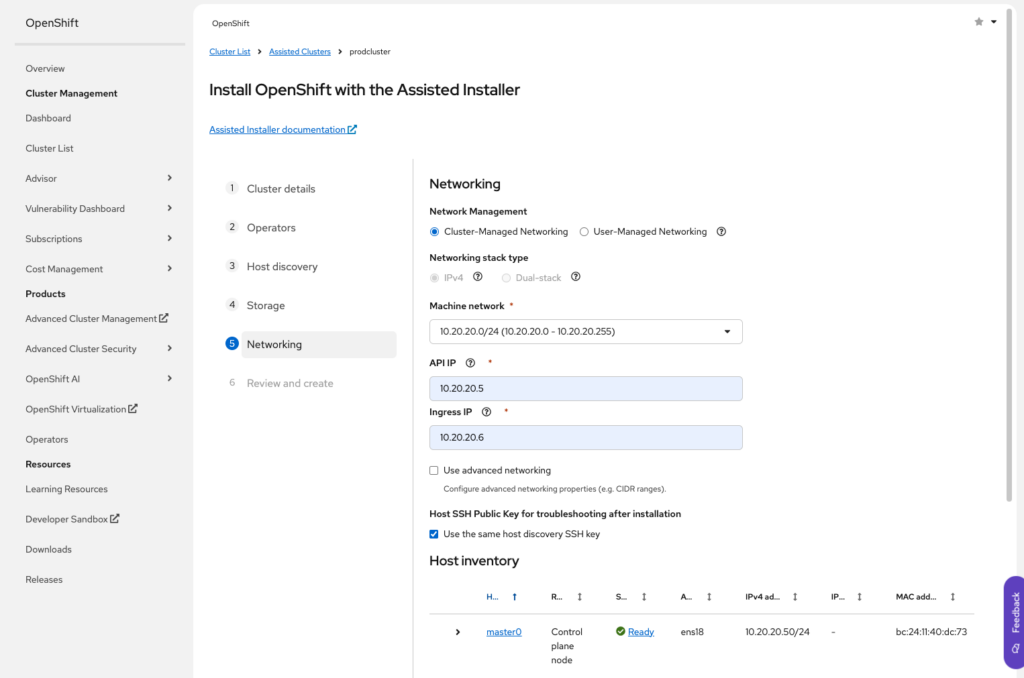Click help icon next to User-Managed Networking
The image size is (1024, 678).
pyautogui.click(x=721, y=232)
